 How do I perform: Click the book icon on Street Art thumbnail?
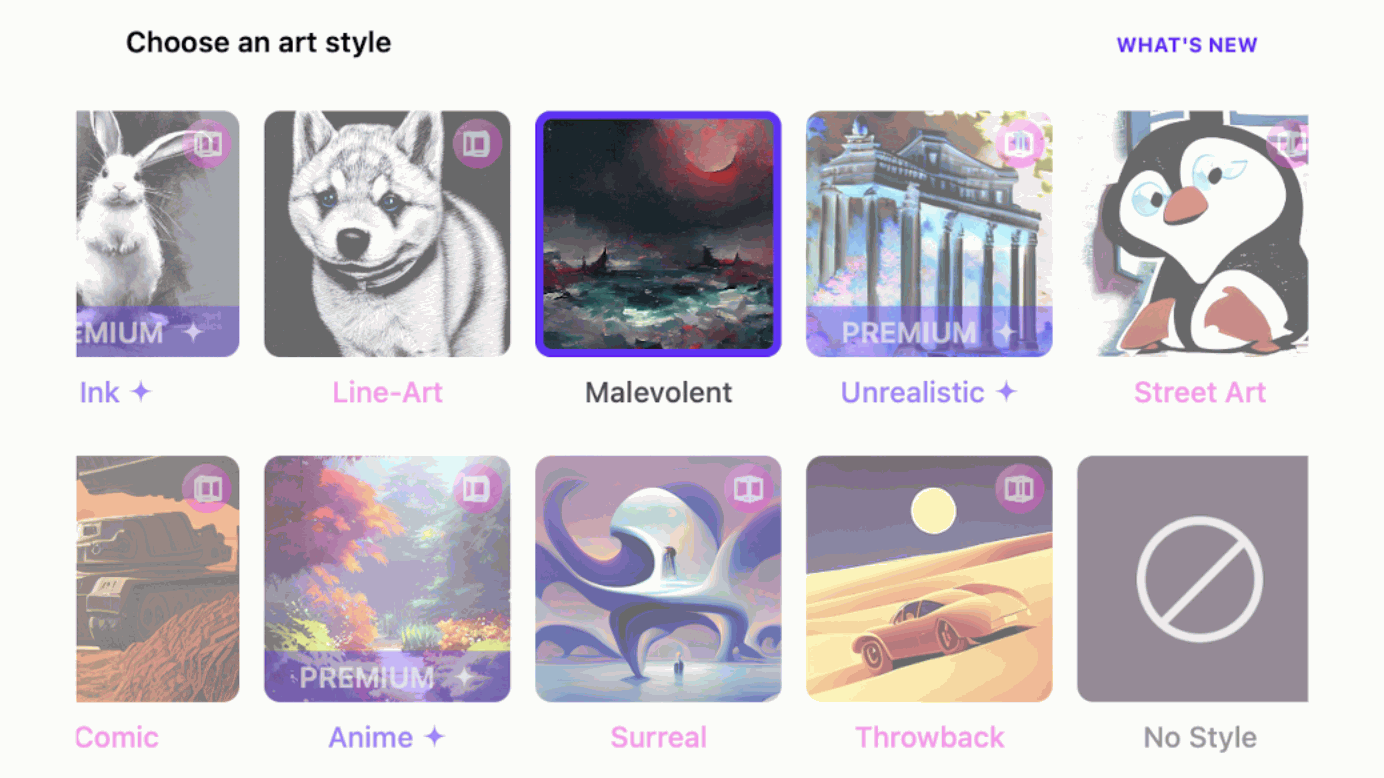click(1288, 144)
